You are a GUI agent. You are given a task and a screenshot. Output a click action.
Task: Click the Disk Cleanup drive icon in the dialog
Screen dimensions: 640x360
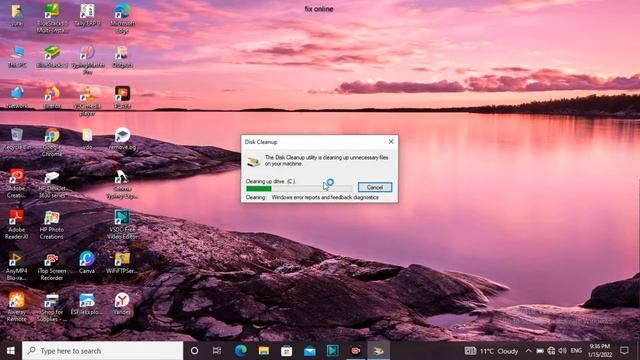click(x=253, y=162)
